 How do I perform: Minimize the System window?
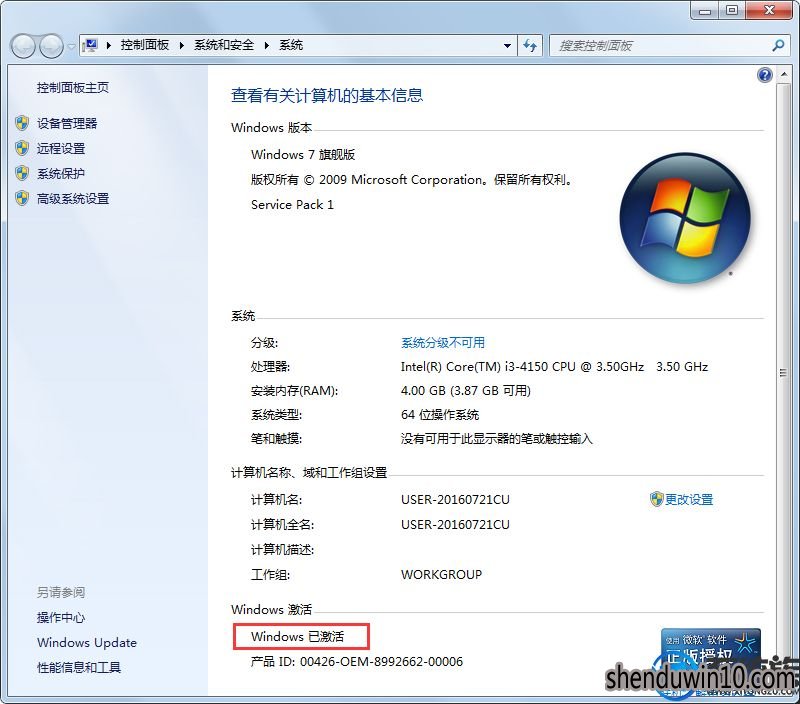click(705, 10)
